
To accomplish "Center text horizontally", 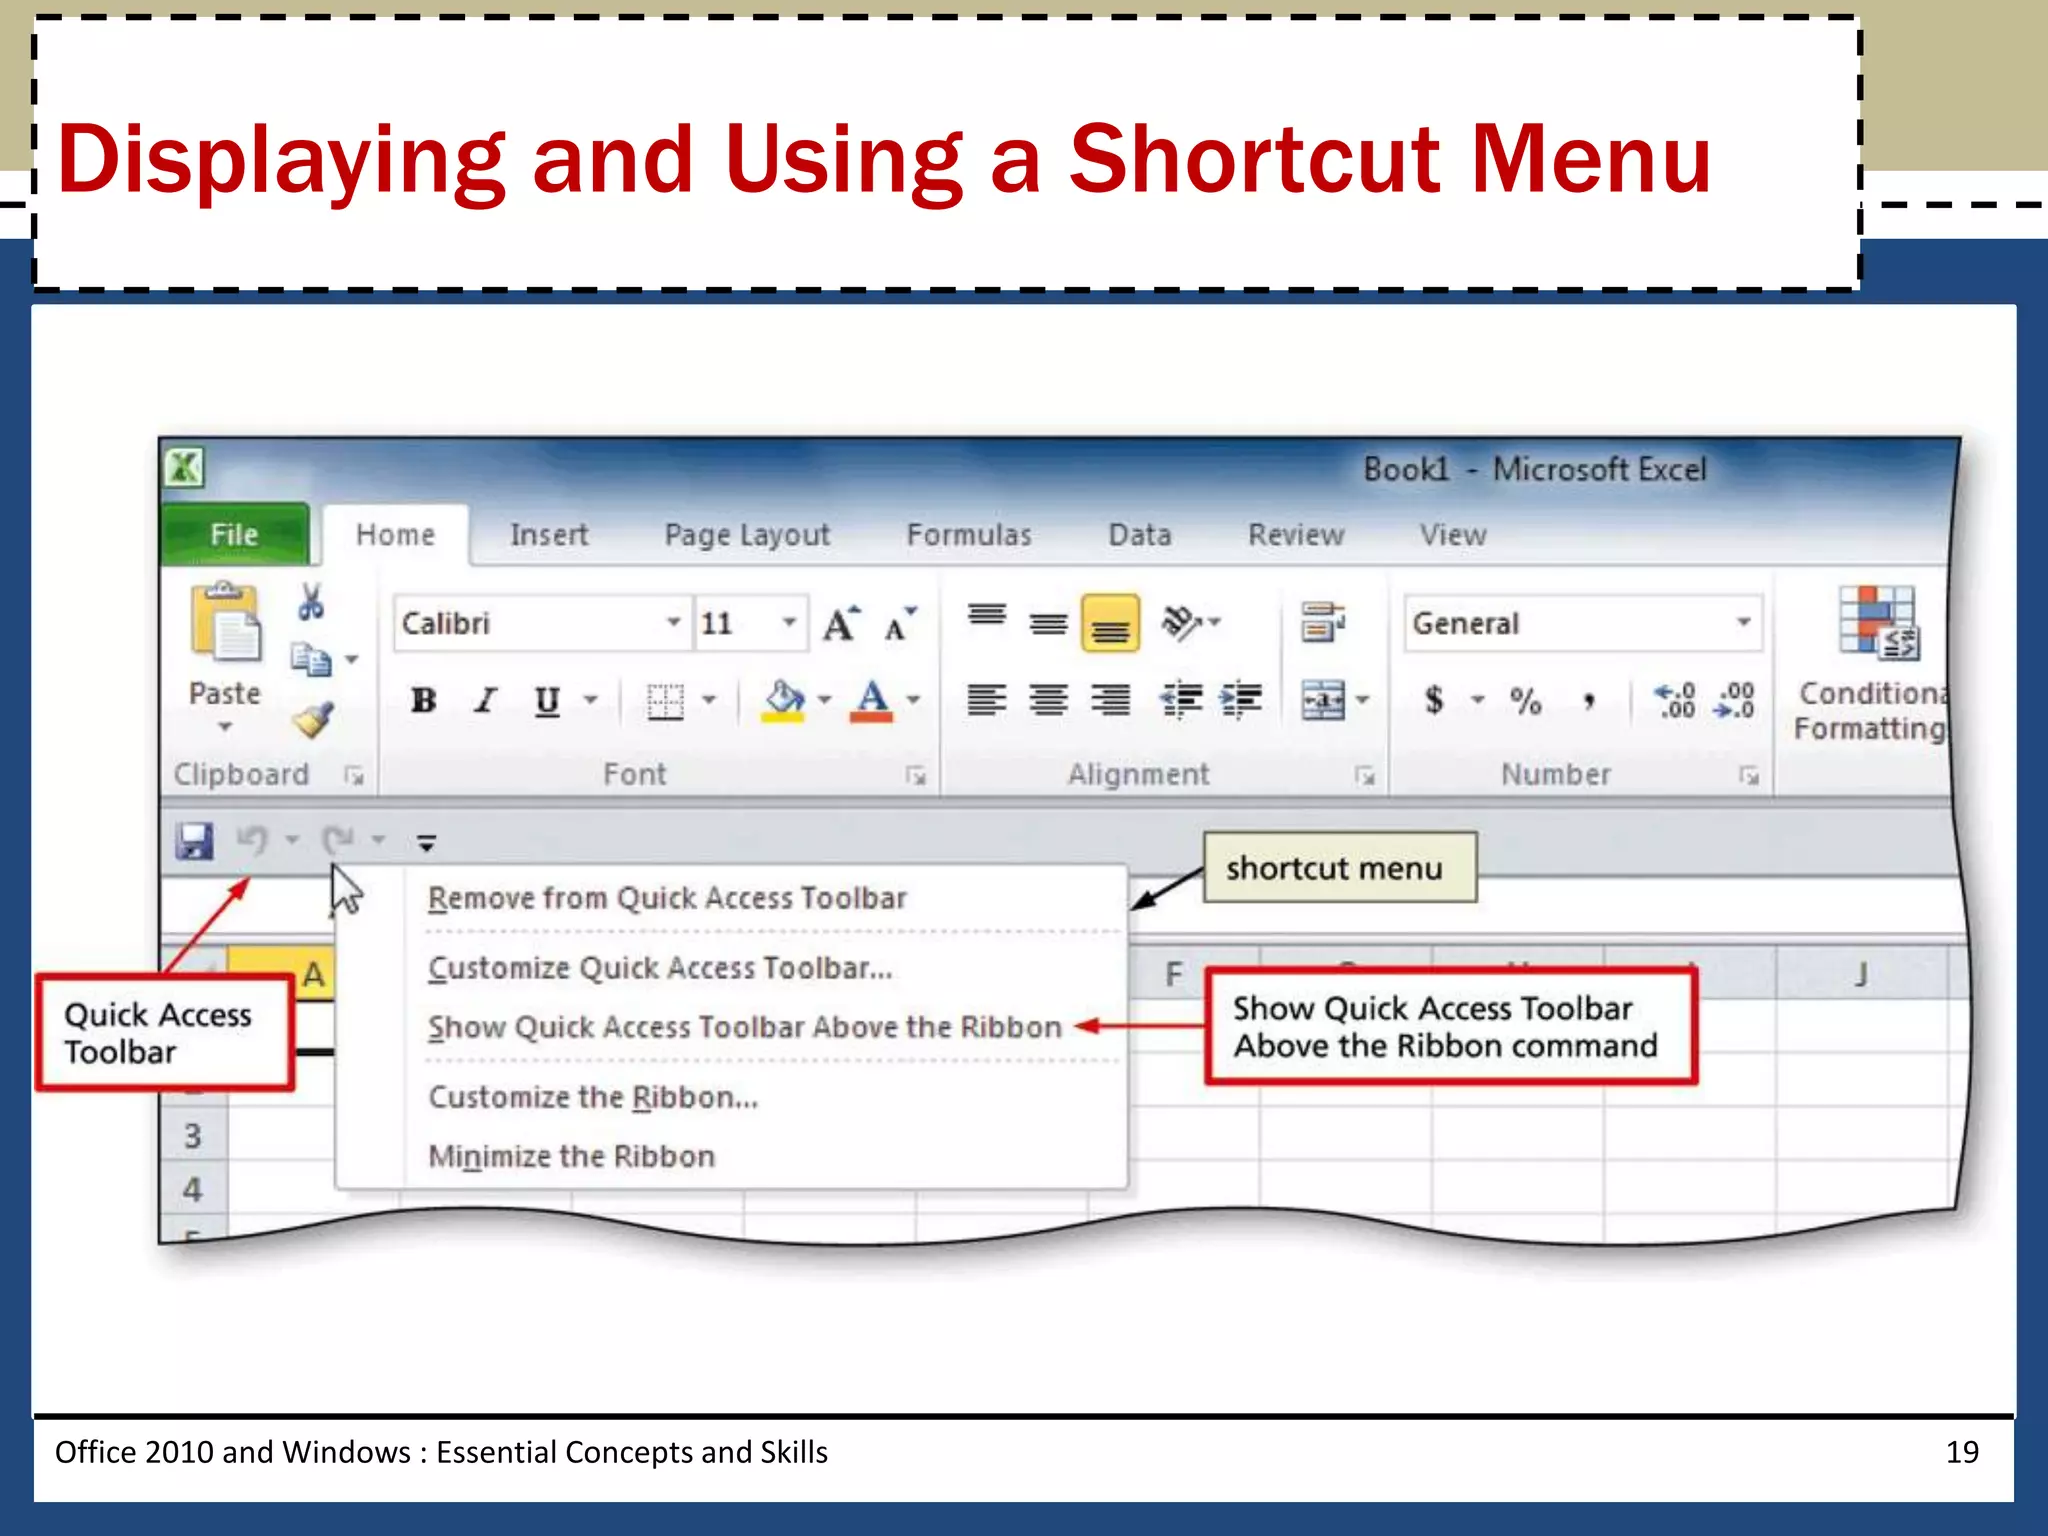I will pos(1048,700).
